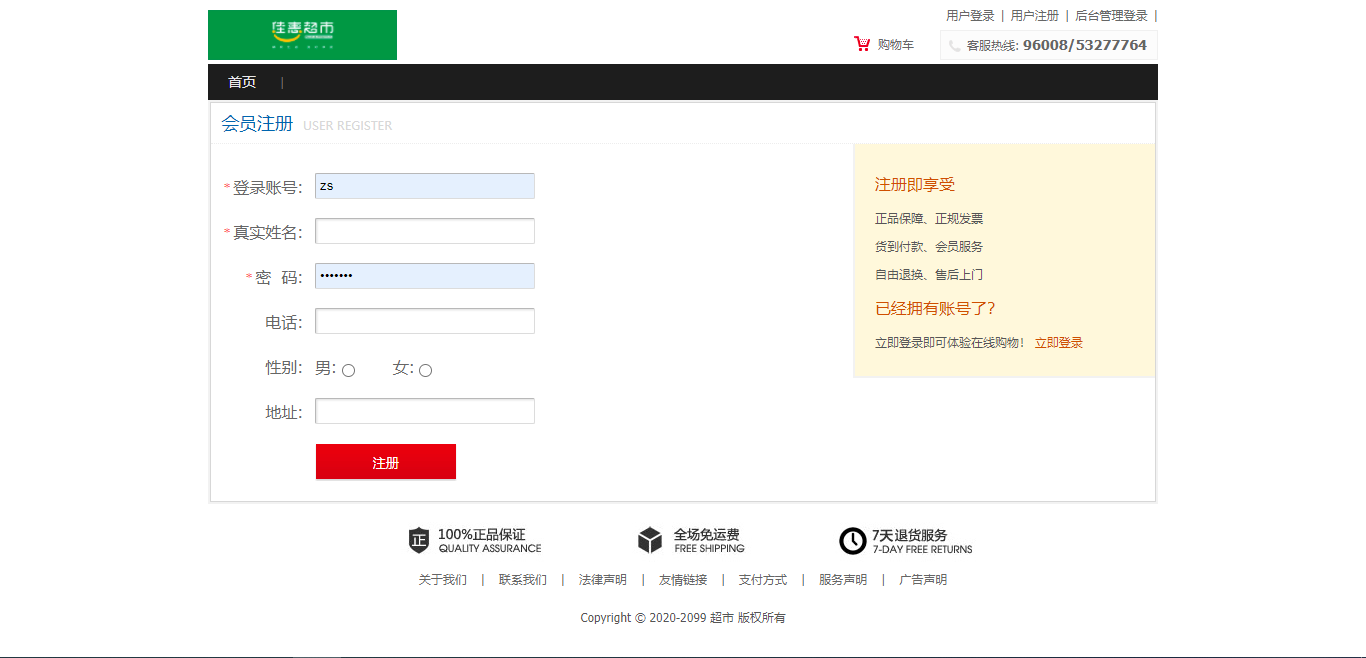1366x658 pixels.
Task: Click the 正 quality assurance shield icon
Action: [419, 541]
